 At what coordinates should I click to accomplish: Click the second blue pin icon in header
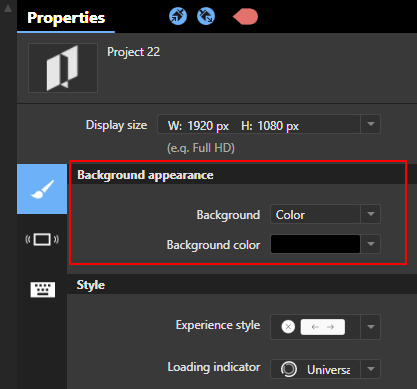click(206, 16)
